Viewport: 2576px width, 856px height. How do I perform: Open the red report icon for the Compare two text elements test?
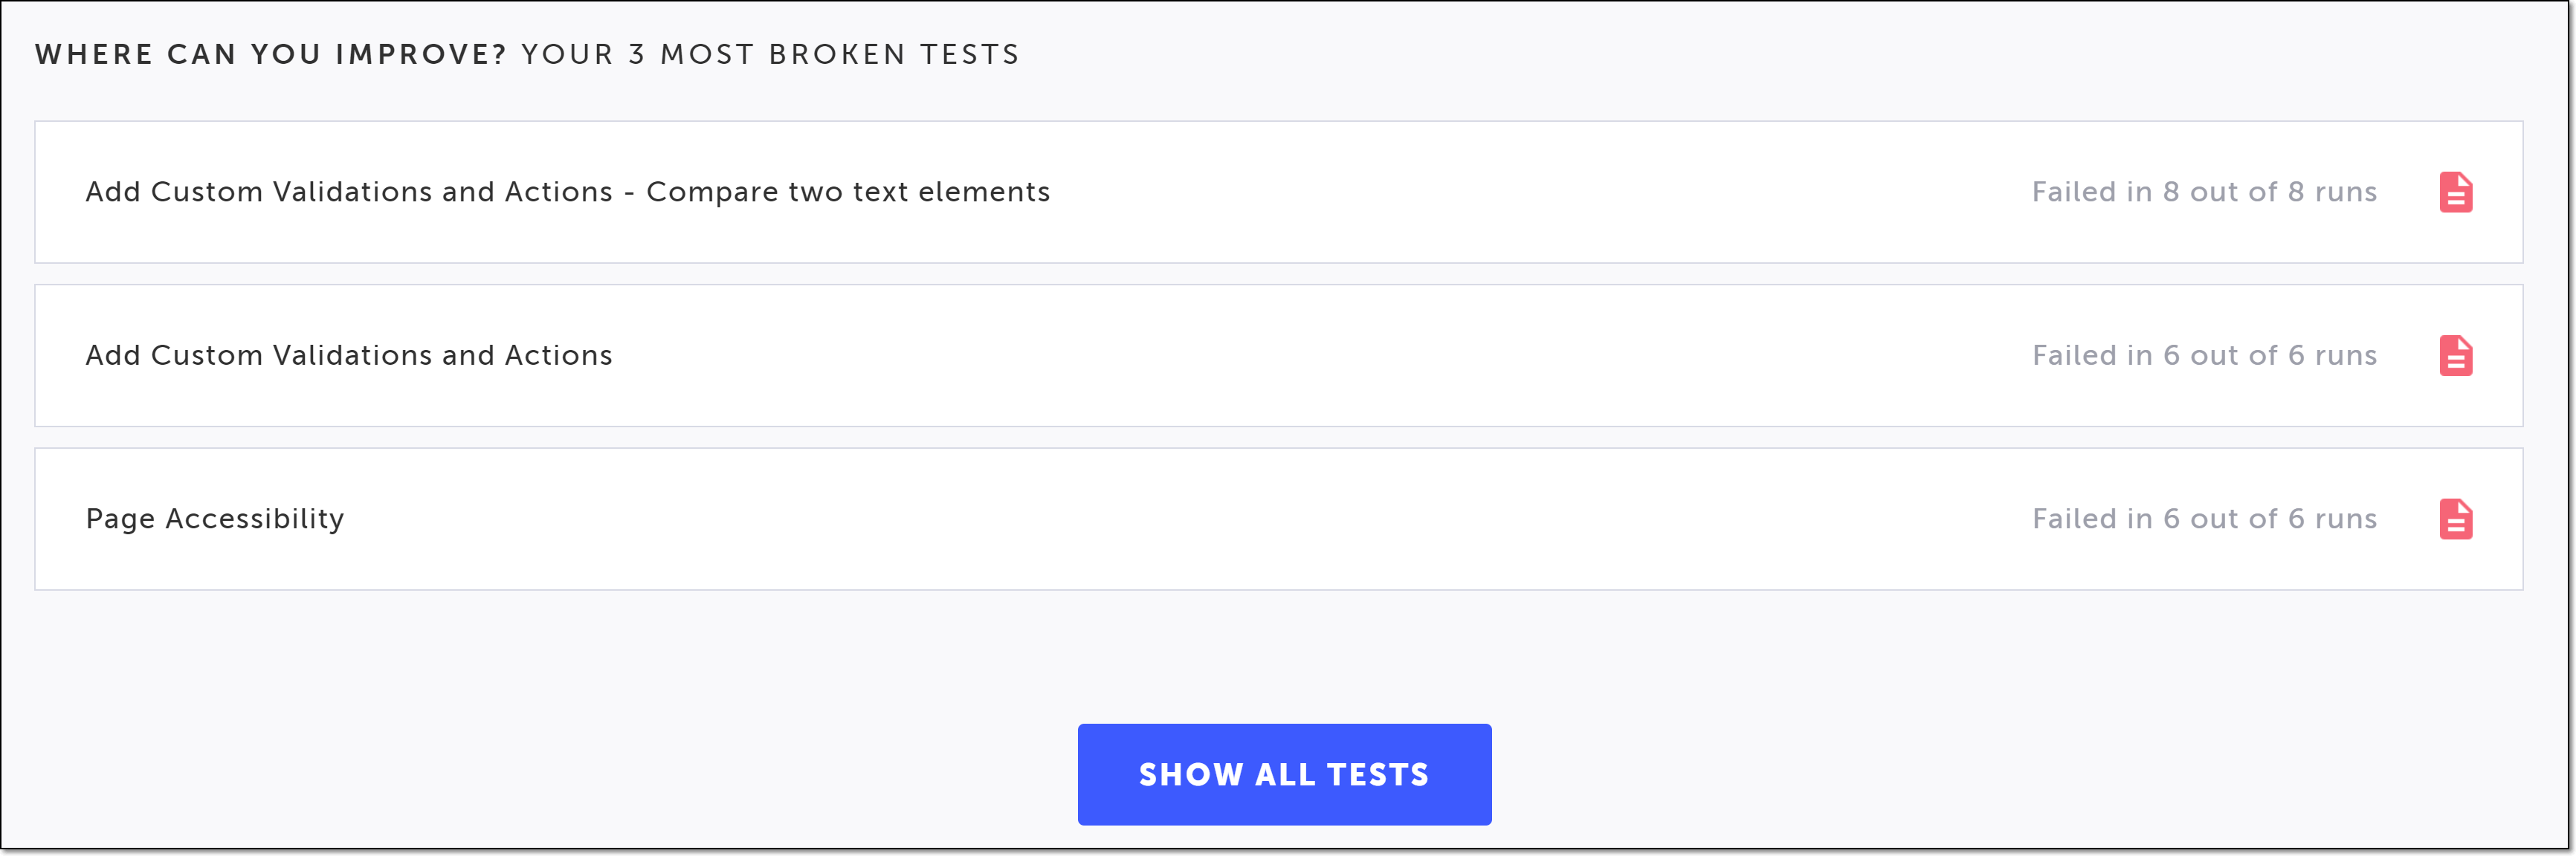2455,192
